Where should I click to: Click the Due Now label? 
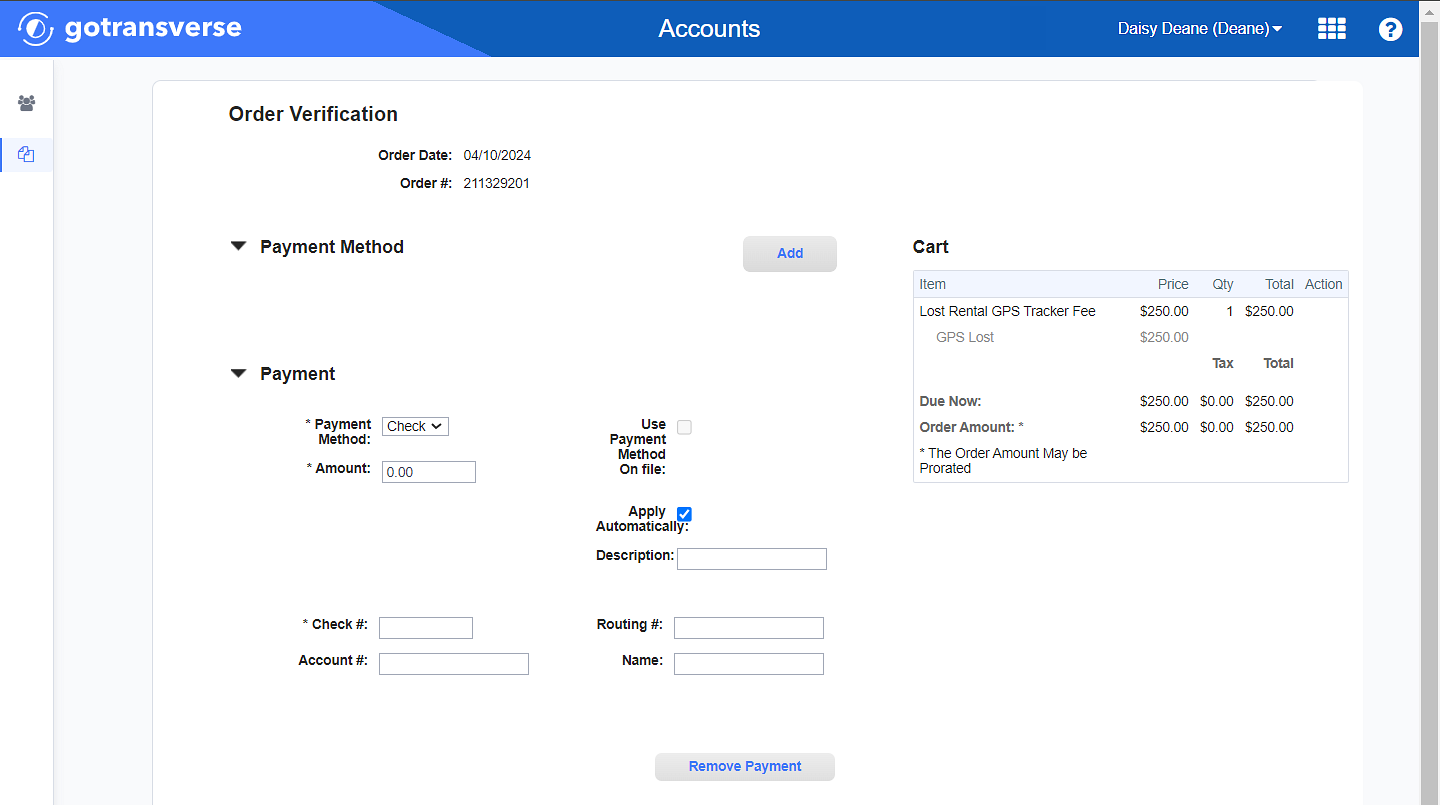pos(950,401)
